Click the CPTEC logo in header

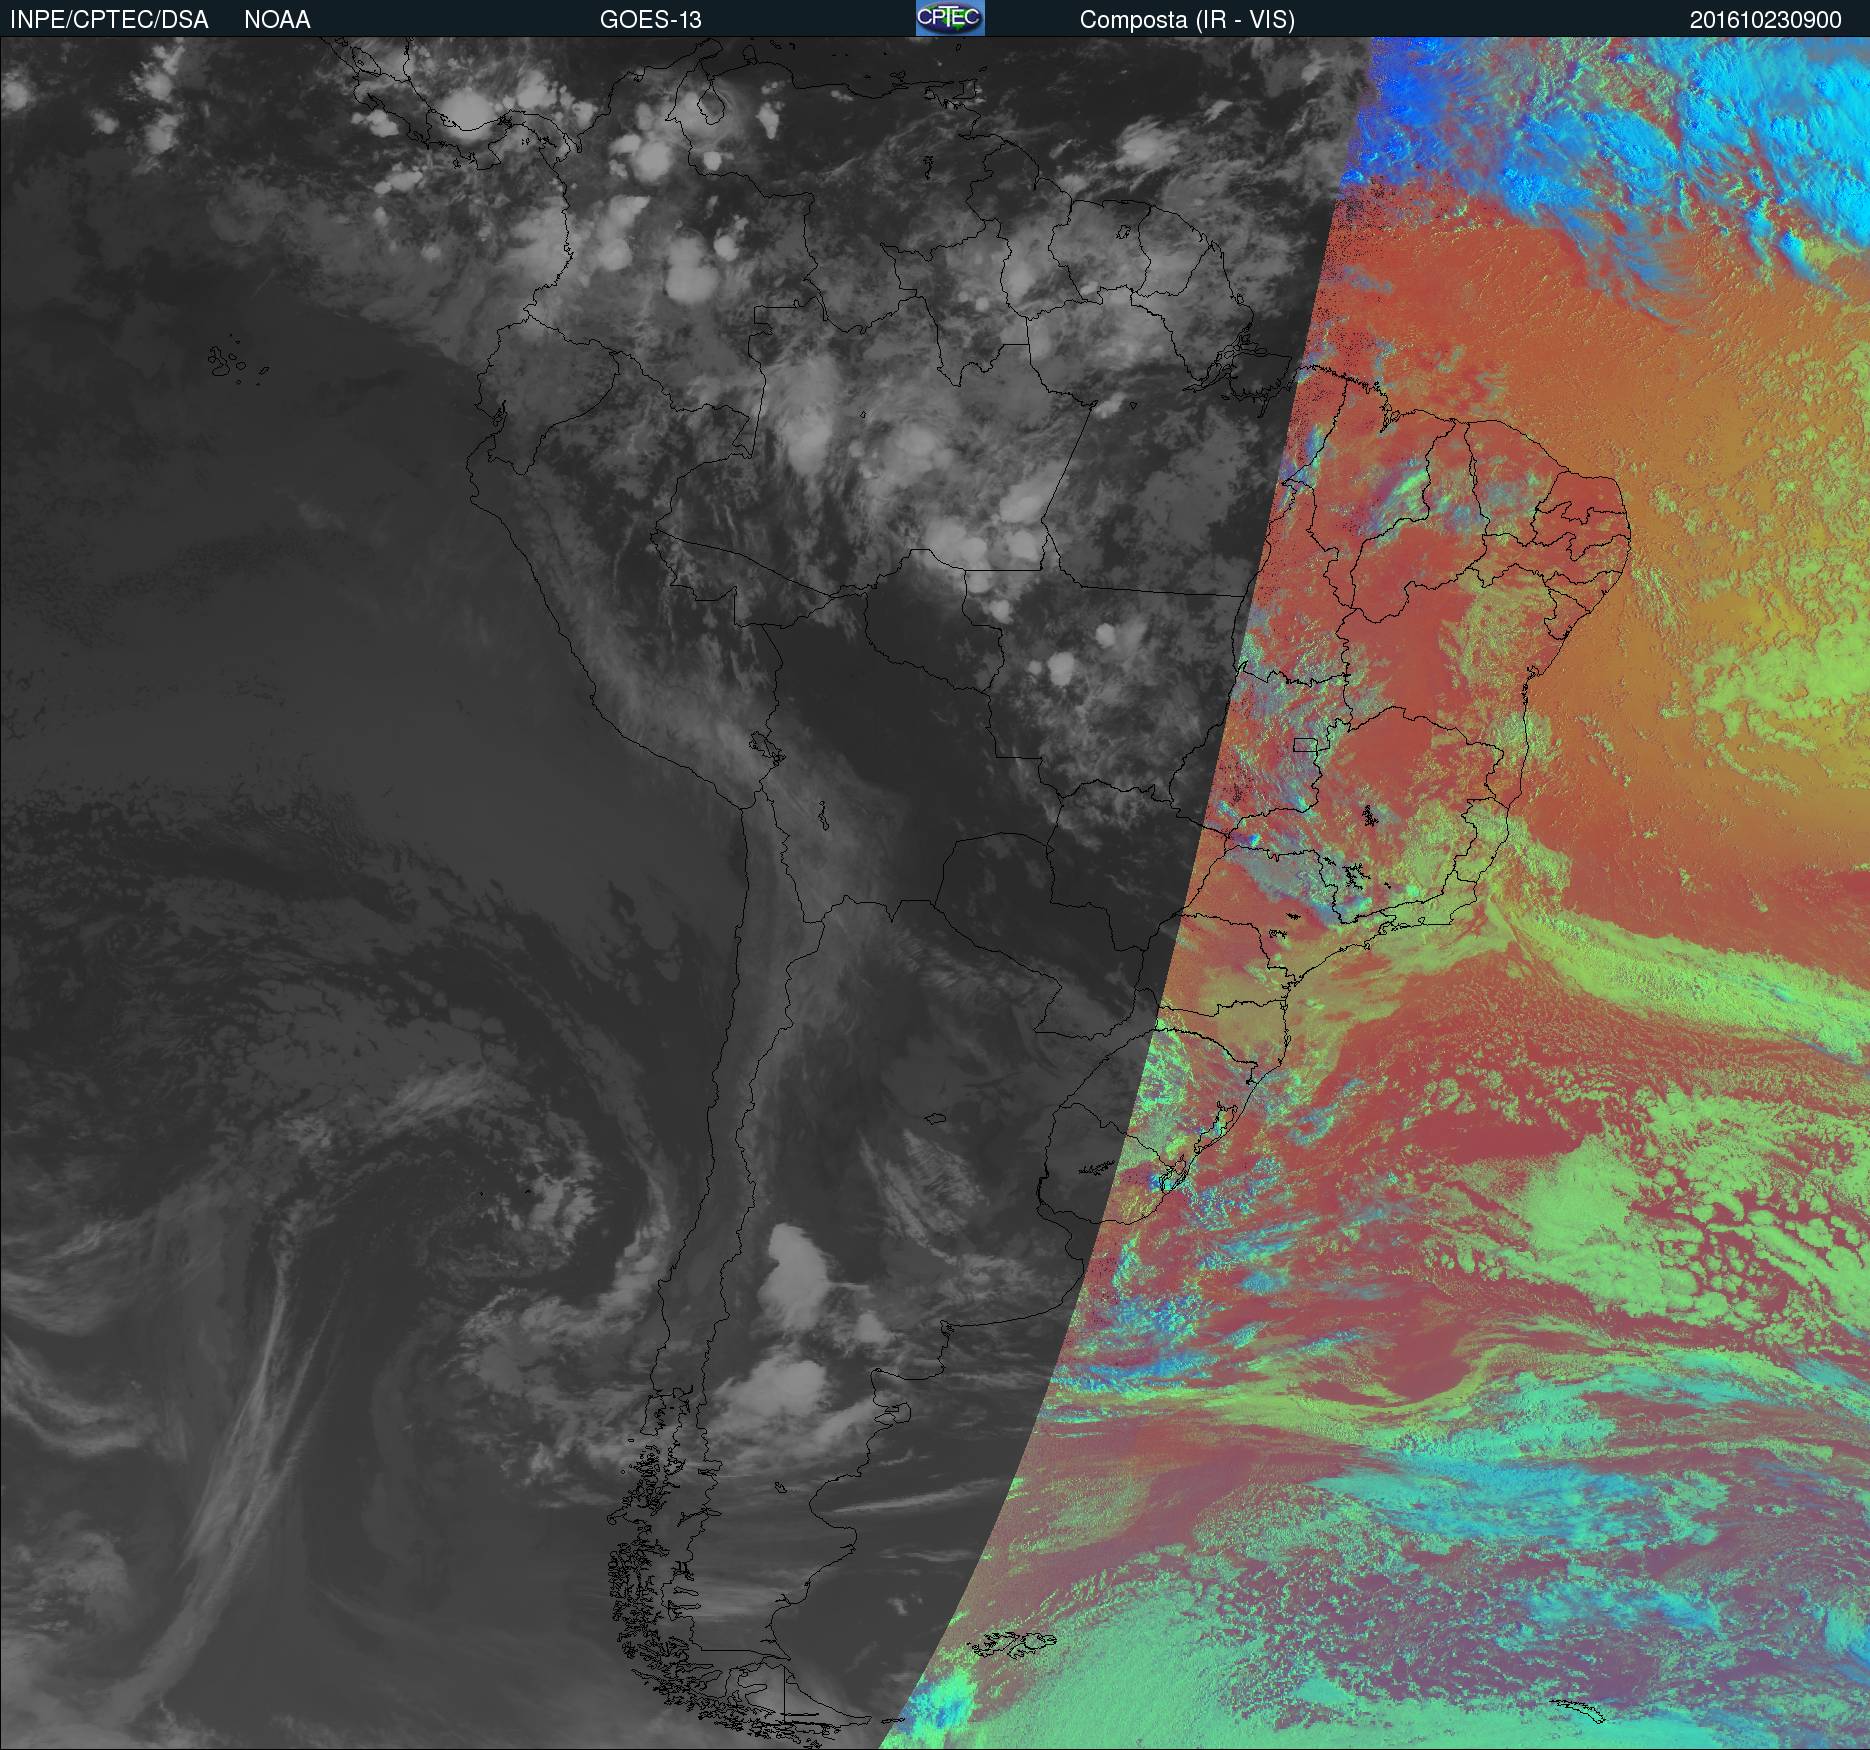click(949, 18)
